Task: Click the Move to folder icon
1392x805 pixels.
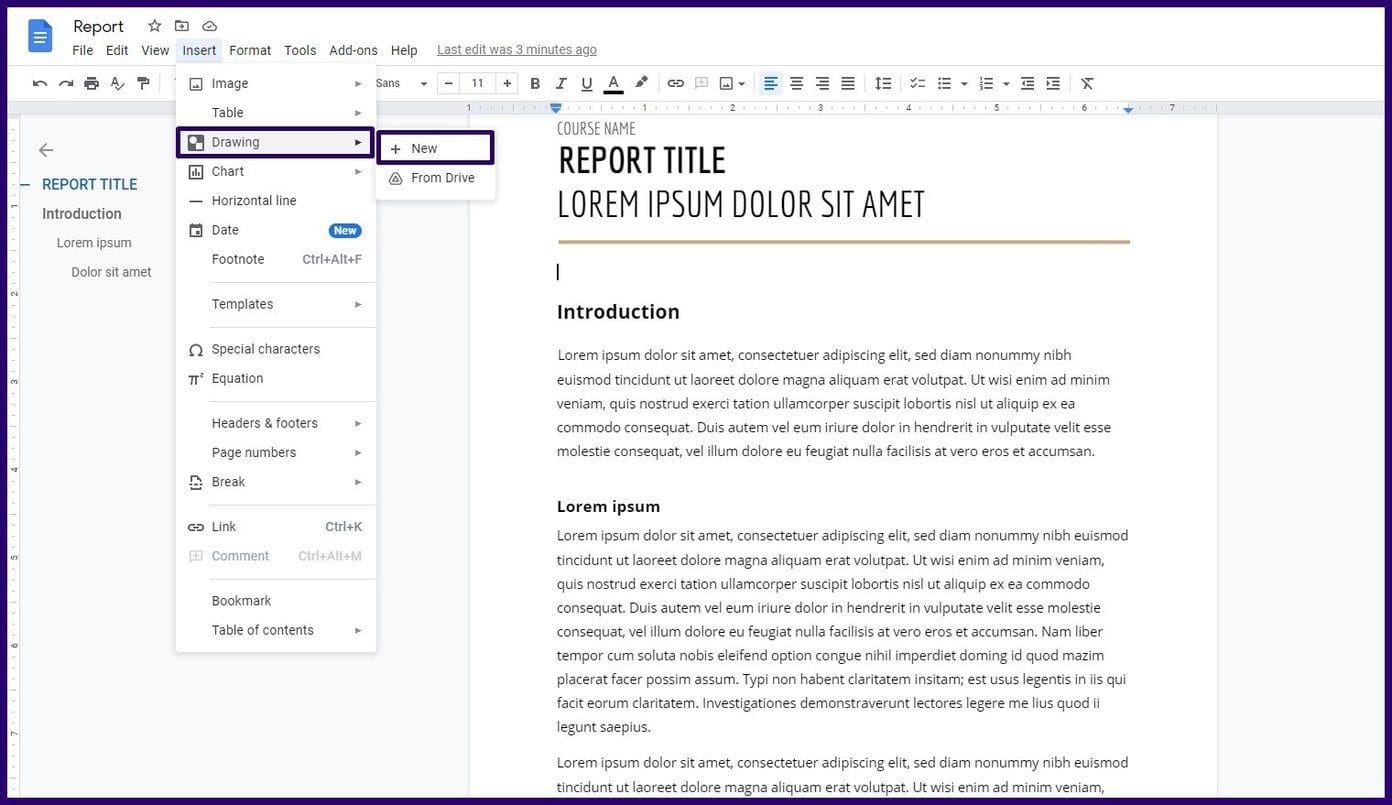Action: pos(182,26)
